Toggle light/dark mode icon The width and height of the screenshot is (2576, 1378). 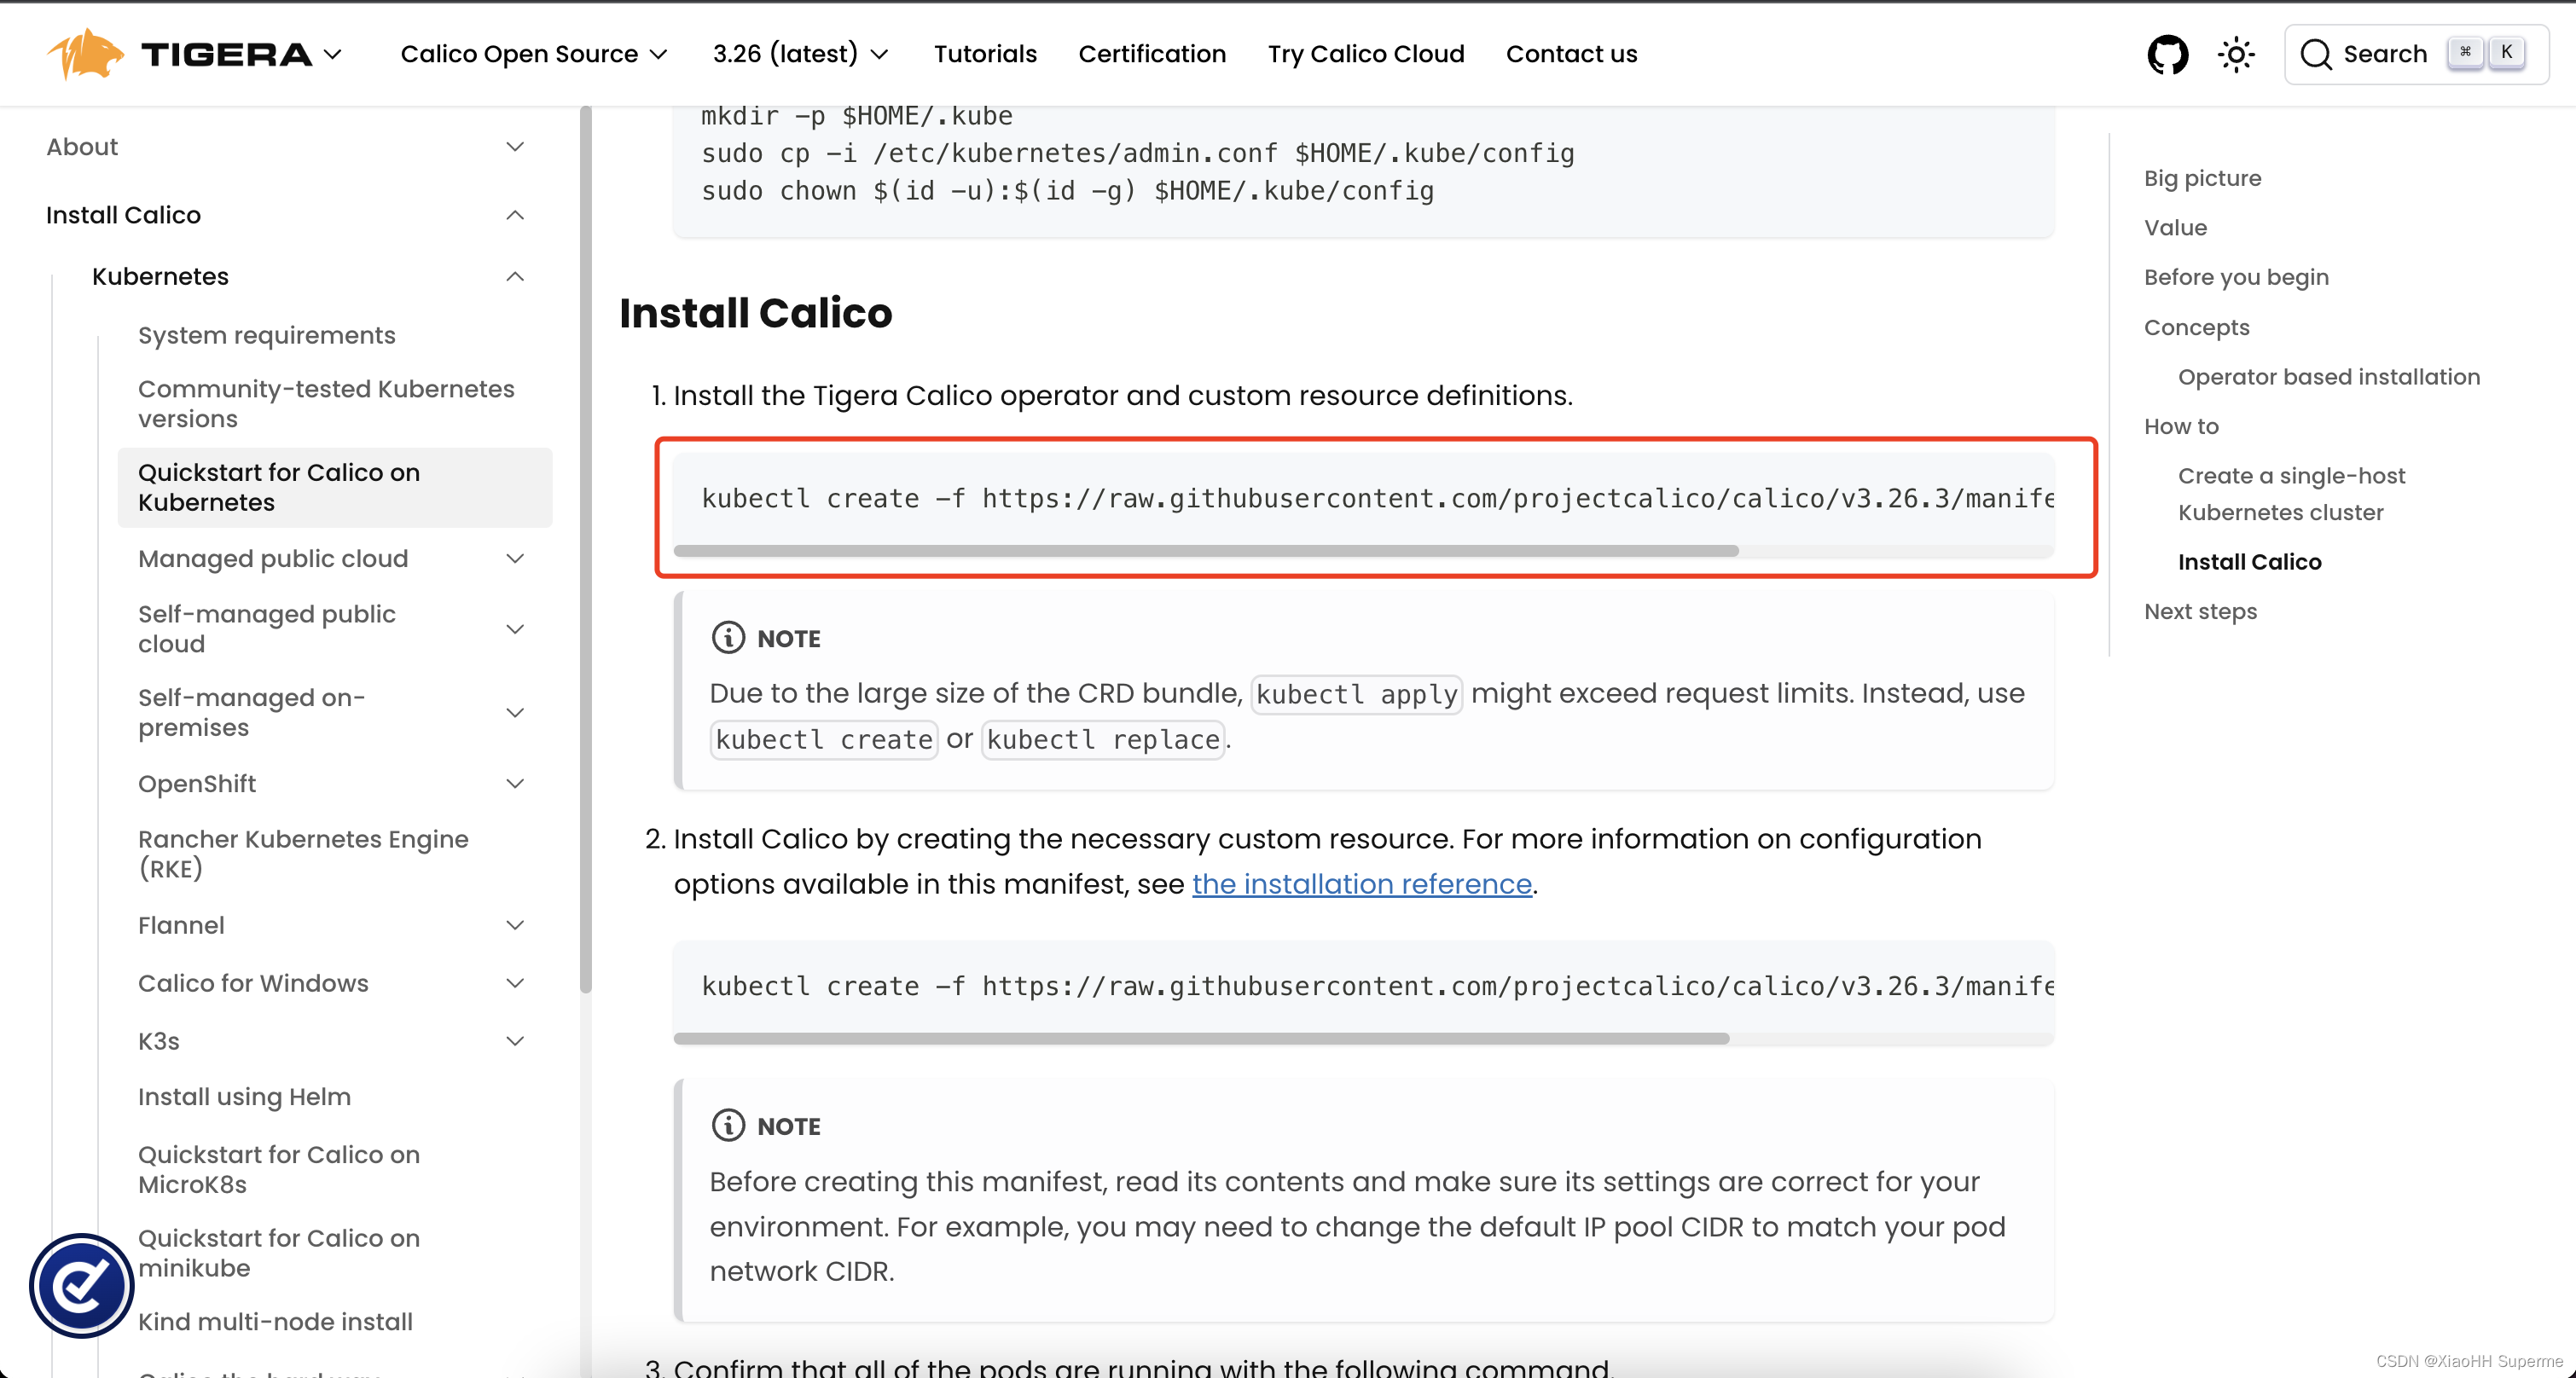tap(2237, 55)
